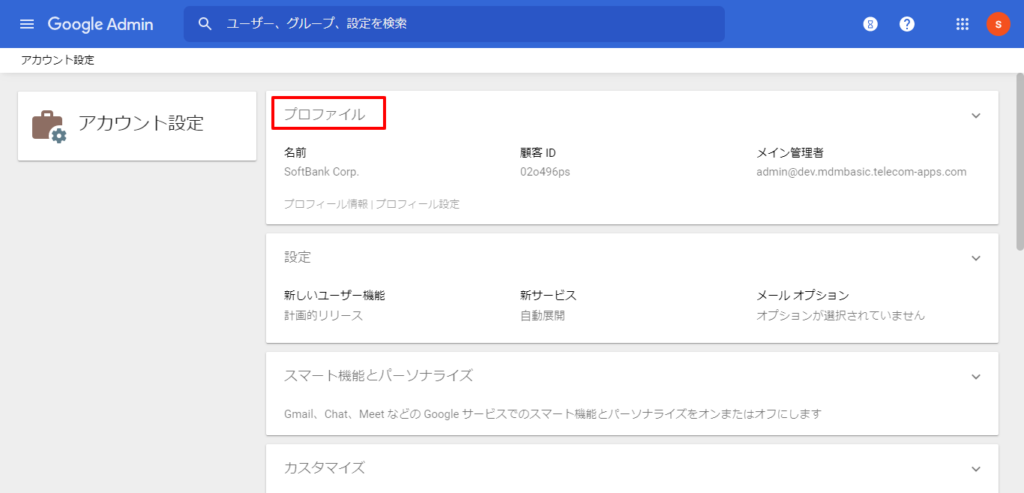Open the Google apps grid launcher

click(x=963, y=24)
